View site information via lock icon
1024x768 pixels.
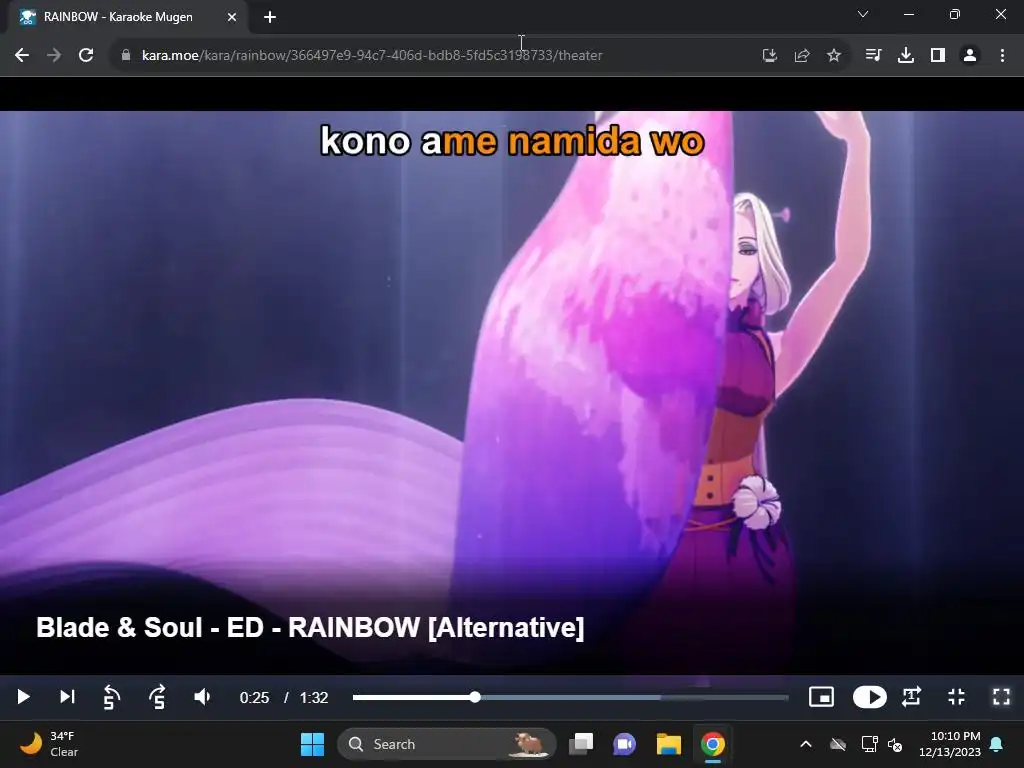coord(126,56)
